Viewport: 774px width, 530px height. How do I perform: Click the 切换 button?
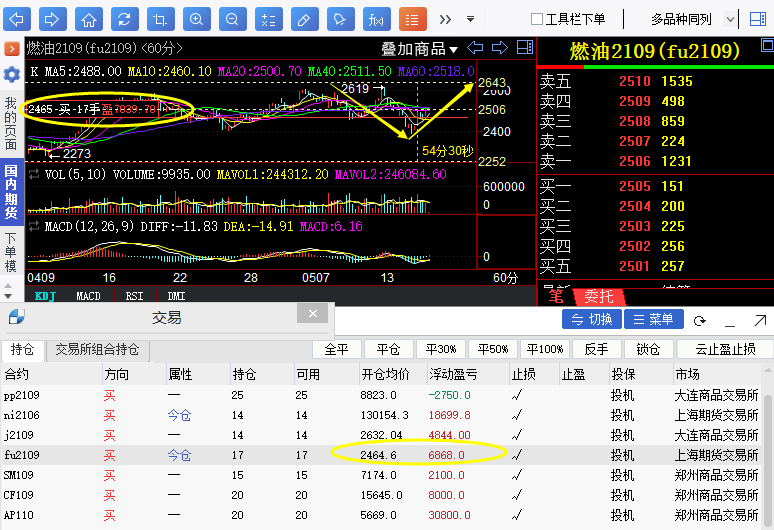(592, 319)
